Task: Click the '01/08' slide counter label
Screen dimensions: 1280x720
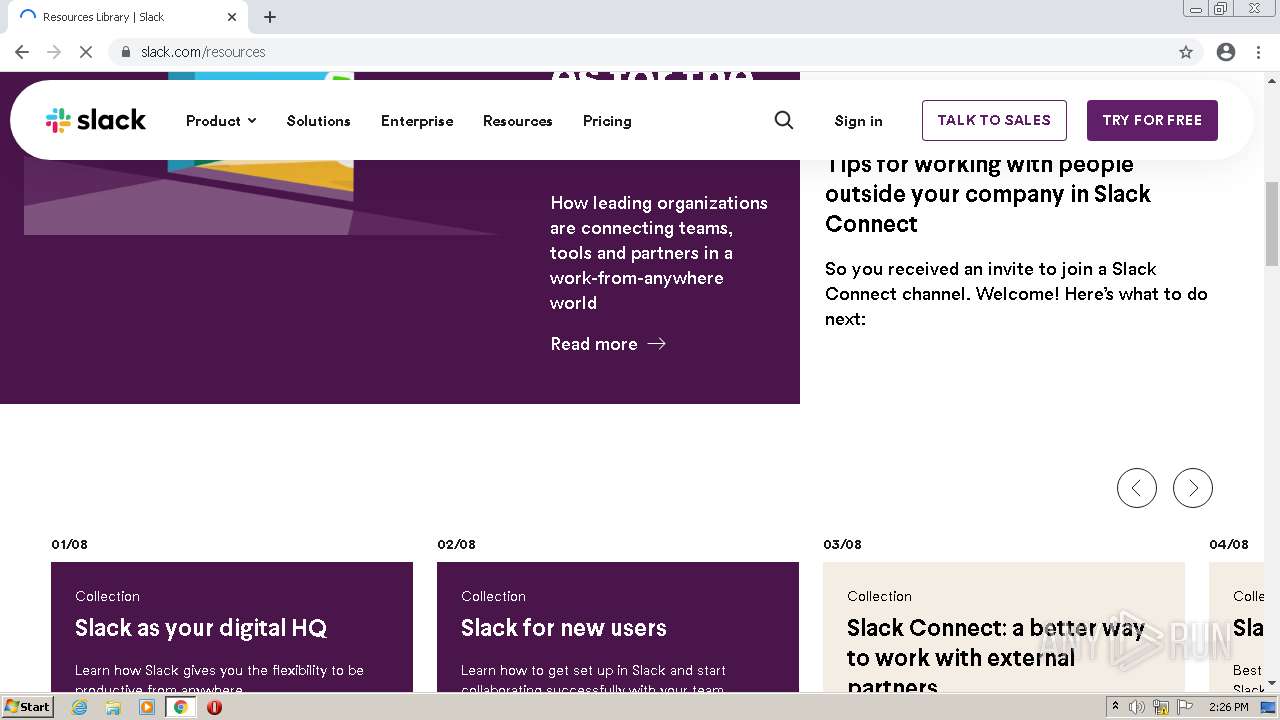Action: [70, 545]
